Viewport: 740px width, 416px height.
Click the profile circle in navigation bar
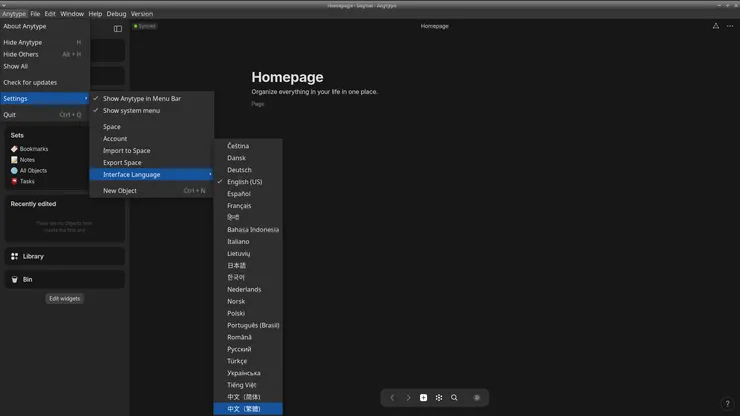pos(477,398)
